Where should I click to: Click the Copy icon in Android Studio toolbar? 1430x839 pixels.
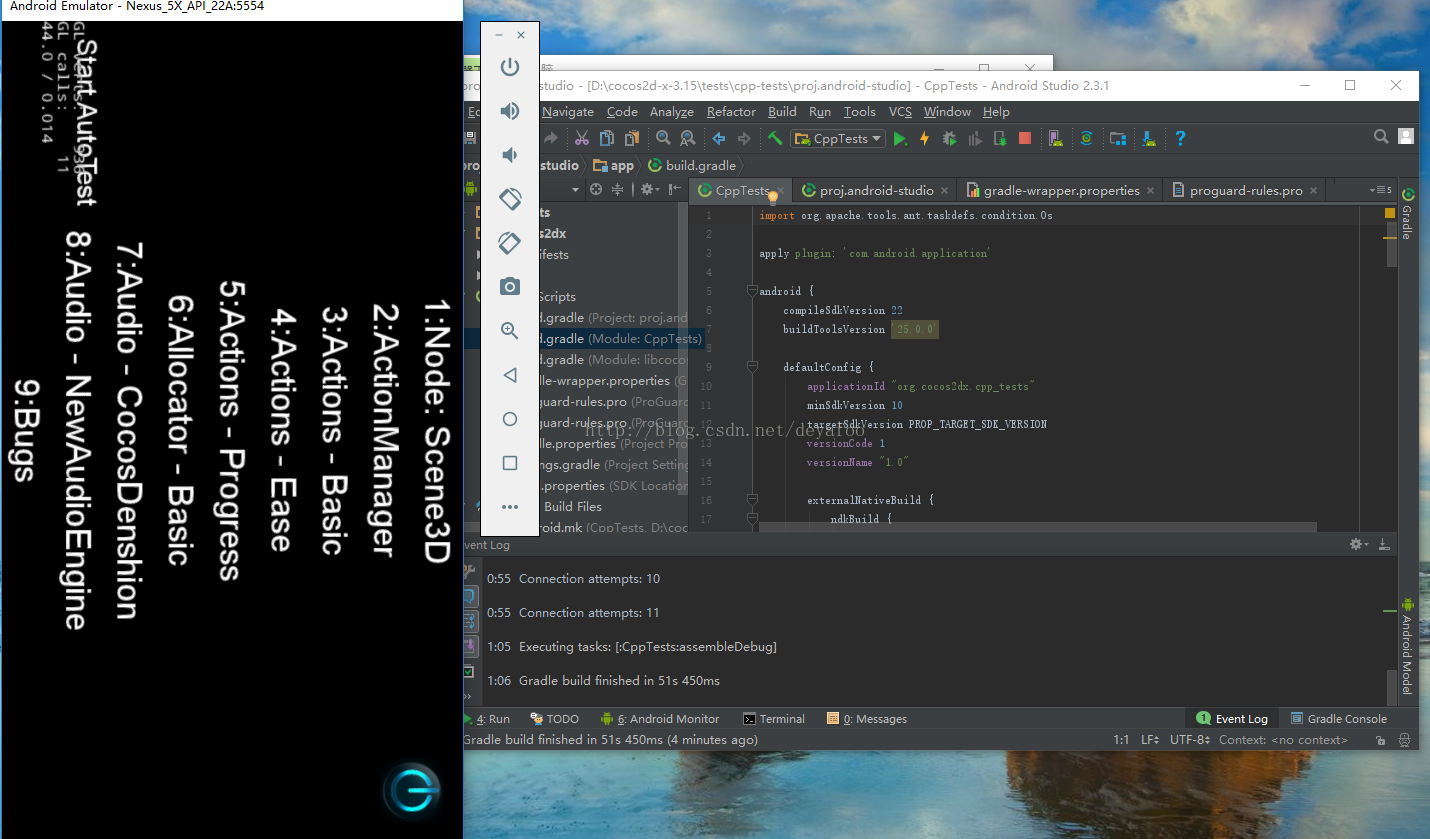(x=607, y=139)
